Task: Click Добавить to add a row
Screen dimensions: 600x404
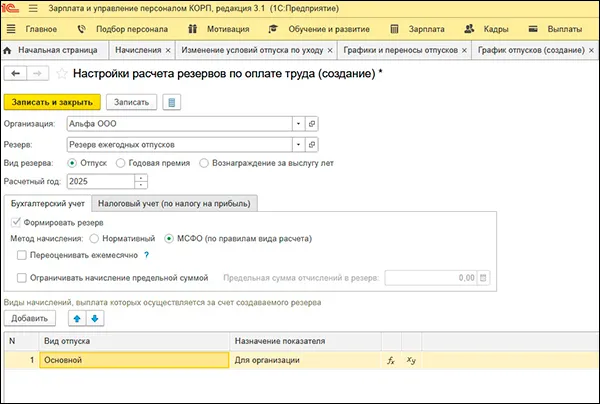Action: coord(30,318)
